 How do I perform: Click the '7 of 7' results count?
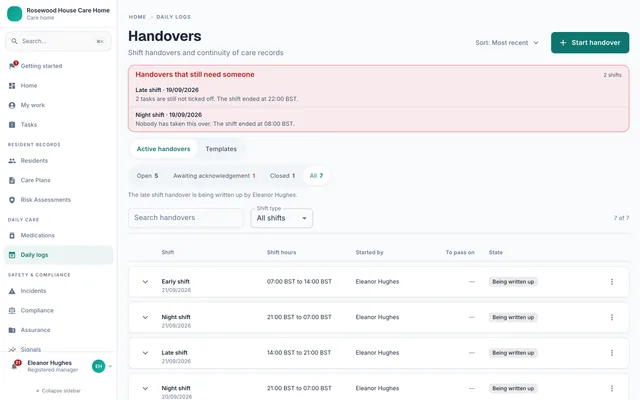pos(621,218)
